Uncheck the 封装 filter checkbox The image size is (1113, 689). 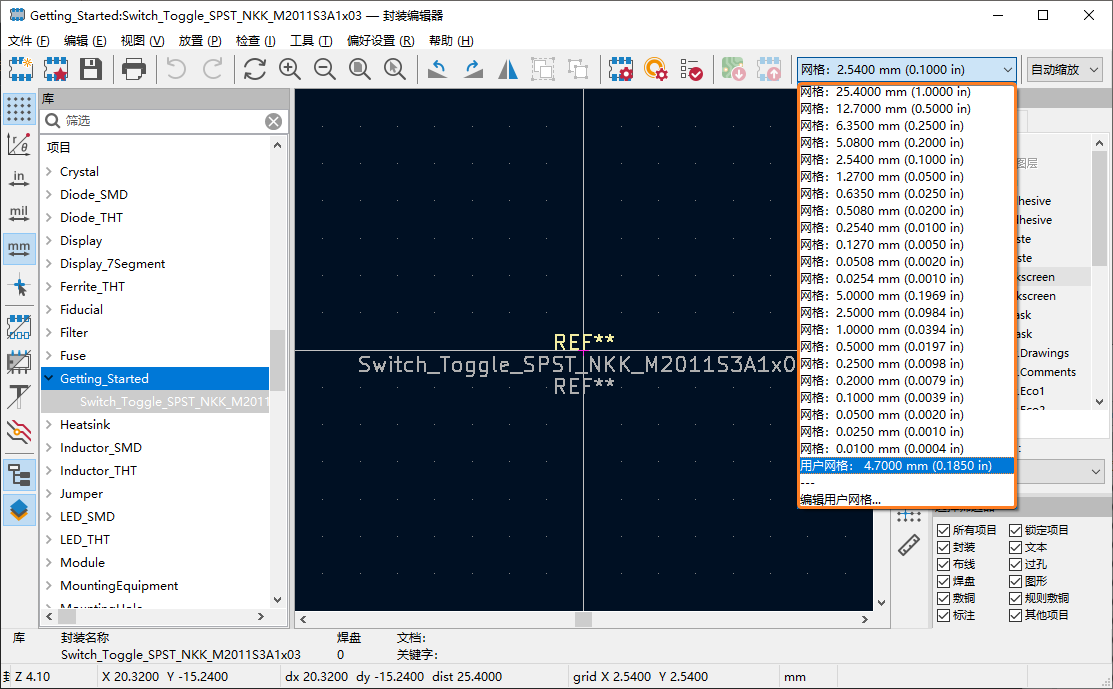[943, 547]
